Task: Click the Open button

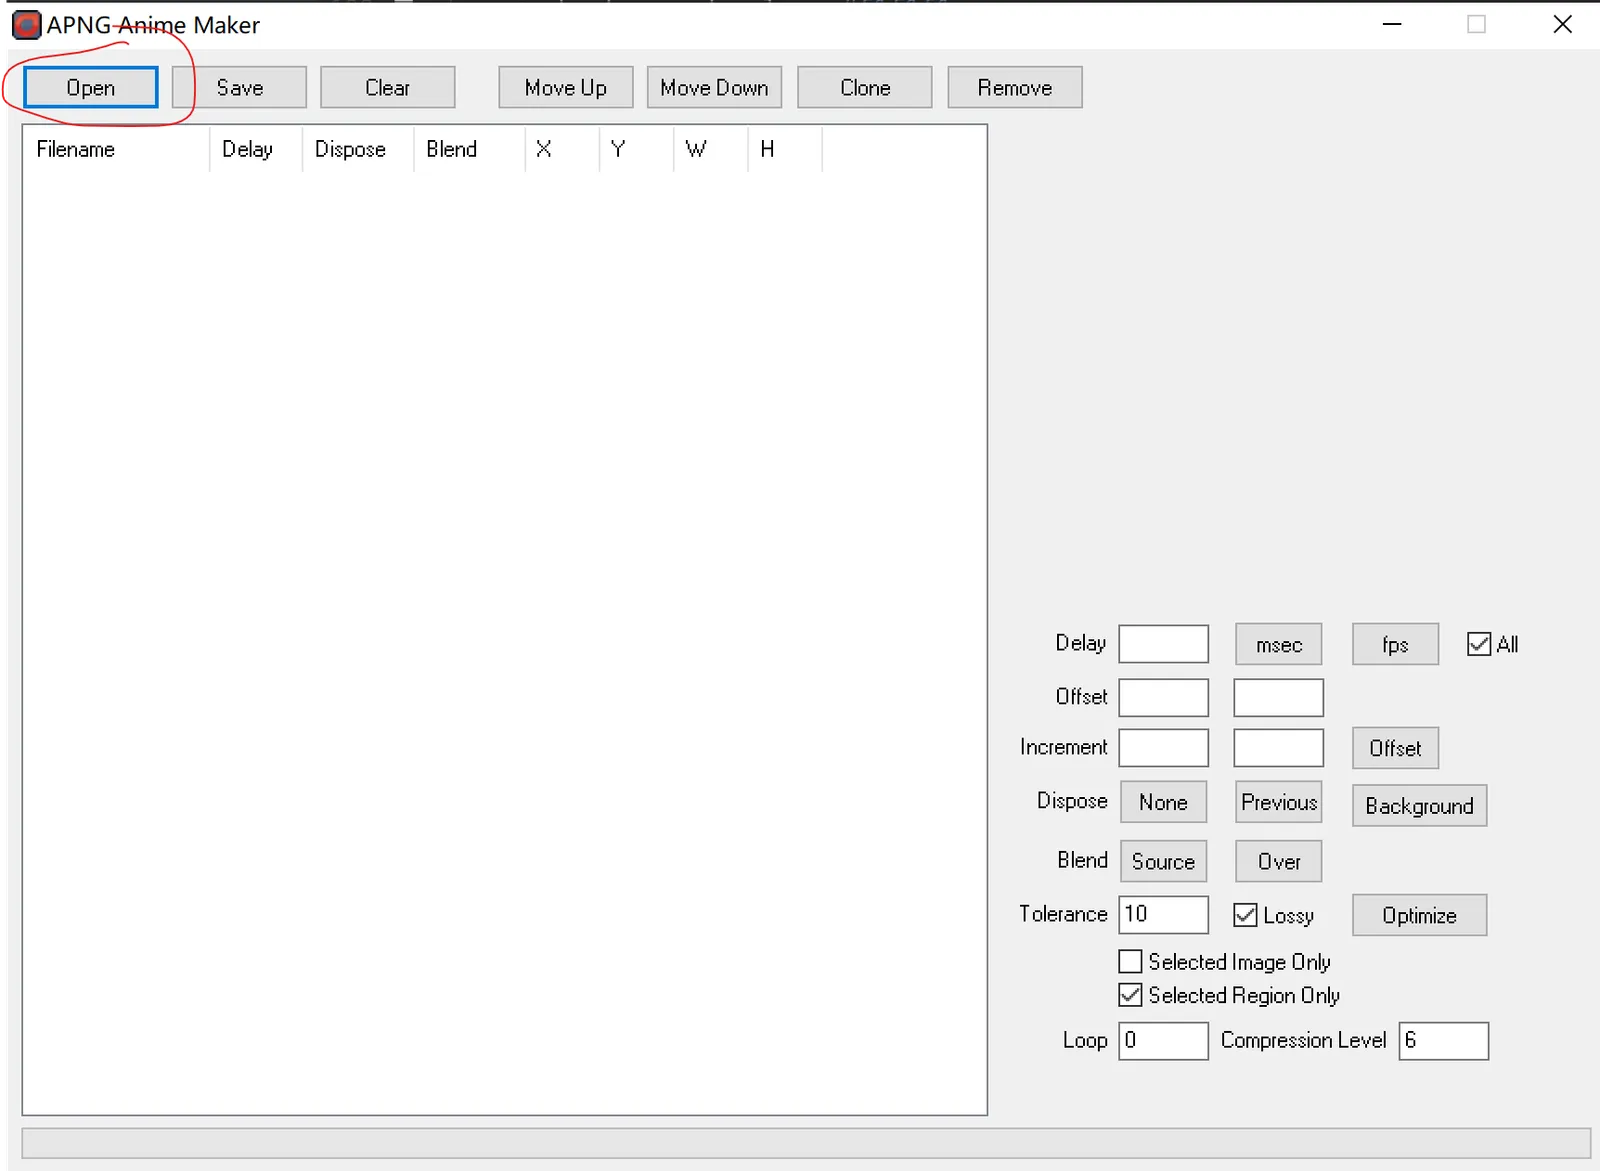Action: point(90,88)
